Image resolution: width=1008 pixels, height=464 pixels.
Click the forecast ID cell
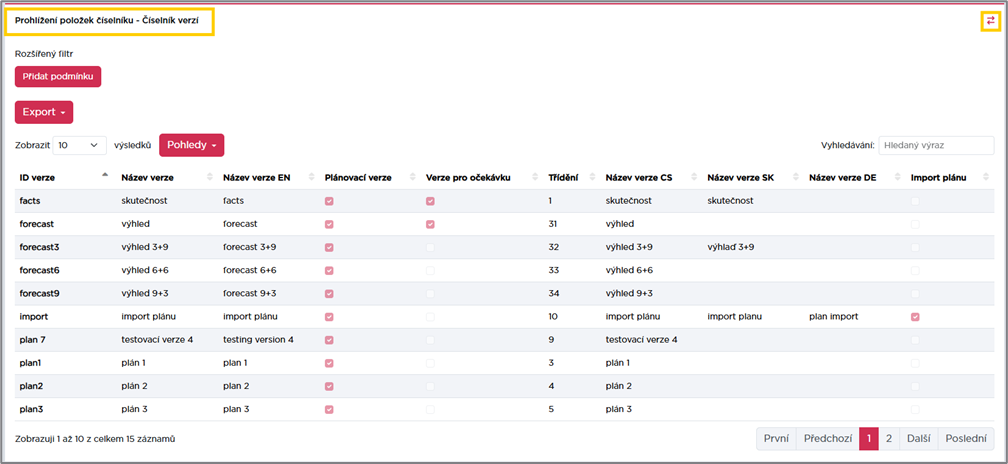point(66,224)
